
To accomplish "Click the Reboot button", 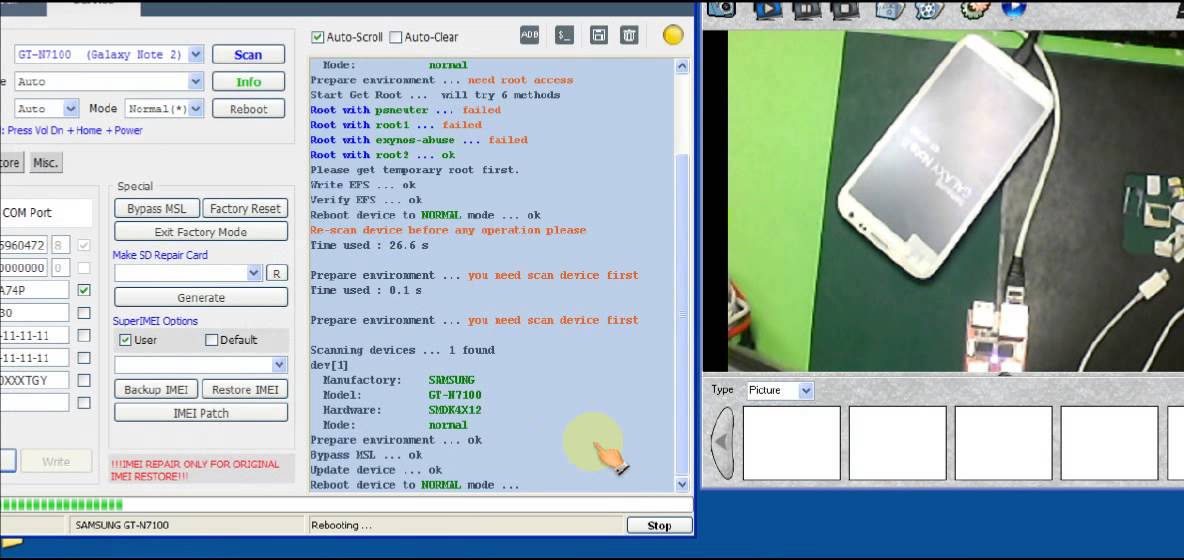I will click(248, 109).
